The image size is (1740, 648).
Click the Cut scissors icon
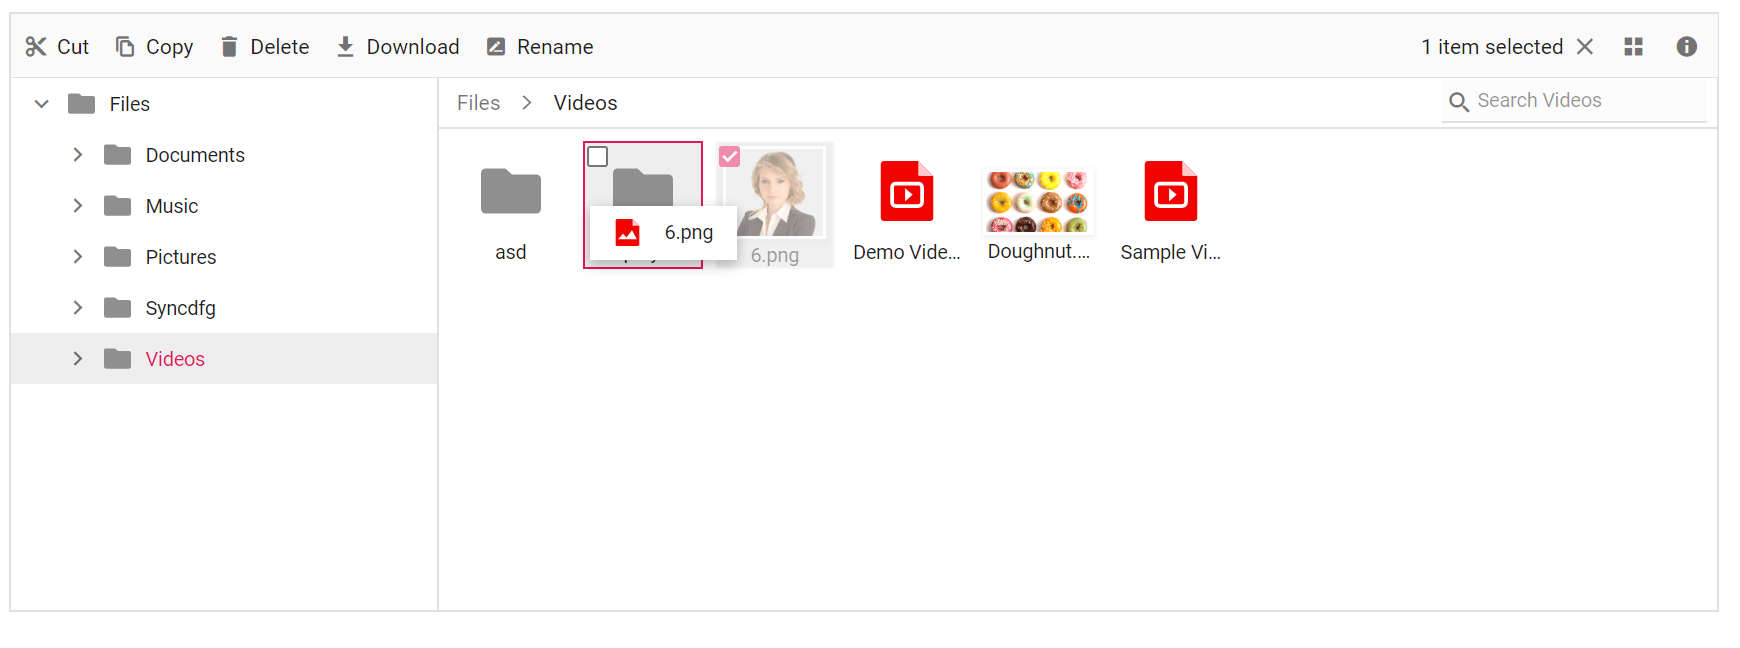coord(36,47)
